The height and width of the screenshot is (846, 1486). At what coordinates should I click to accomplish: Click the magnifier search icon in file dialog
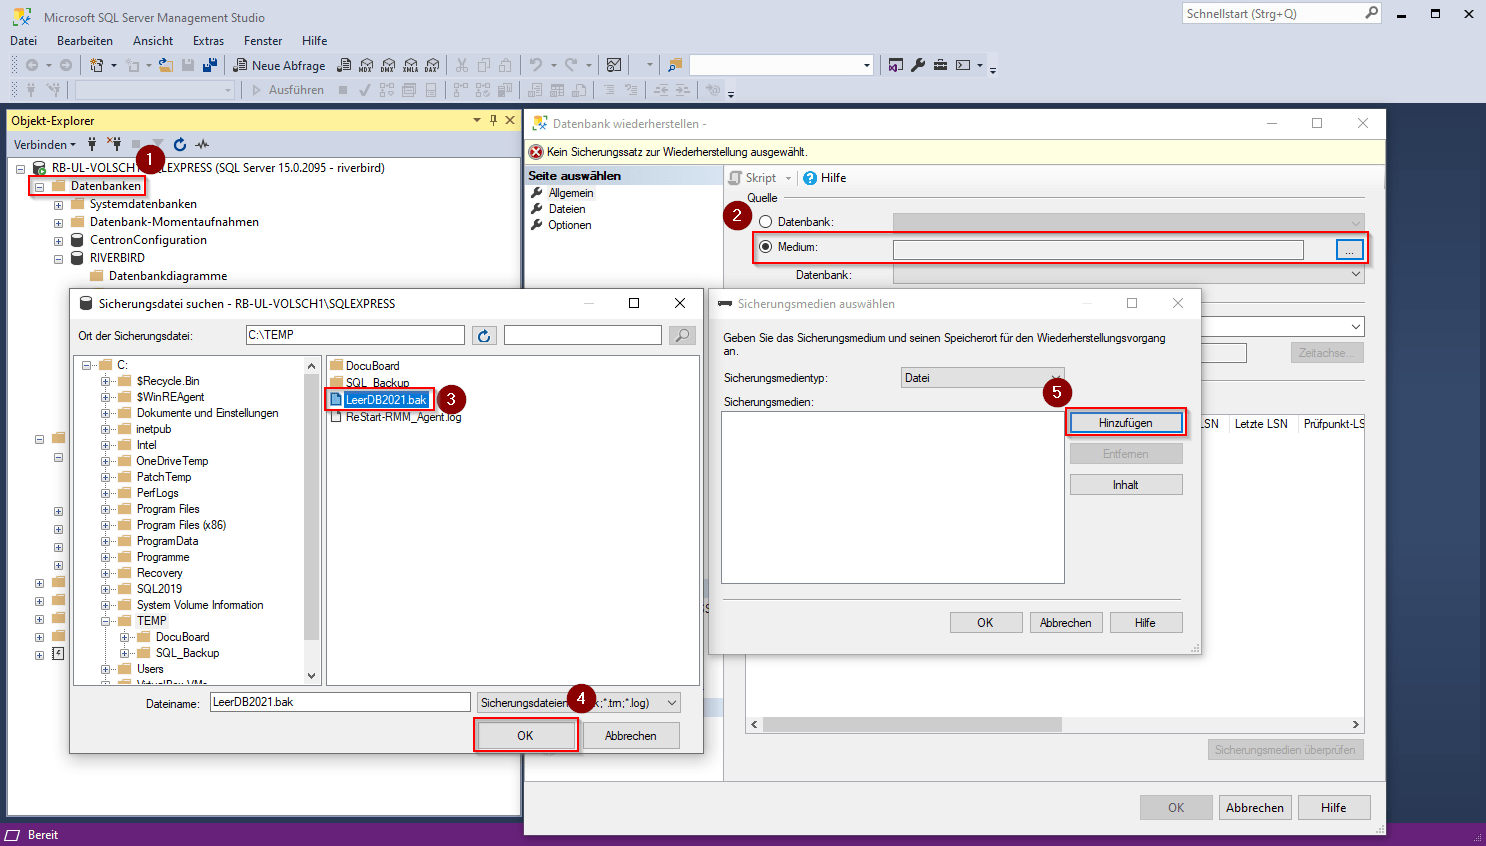[x=682, y=336]
